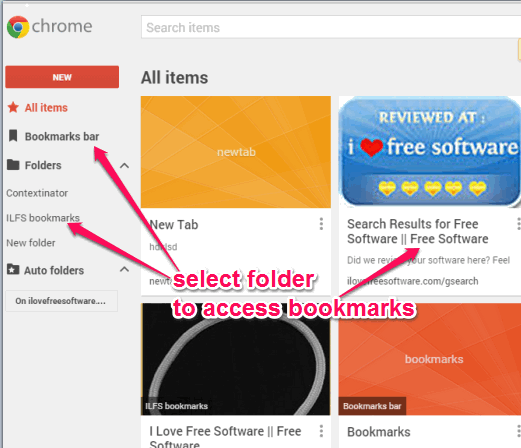Open the ILFS bookmarks folder
Viewport: 521px width, 448px height.
[x=43, y=218]
